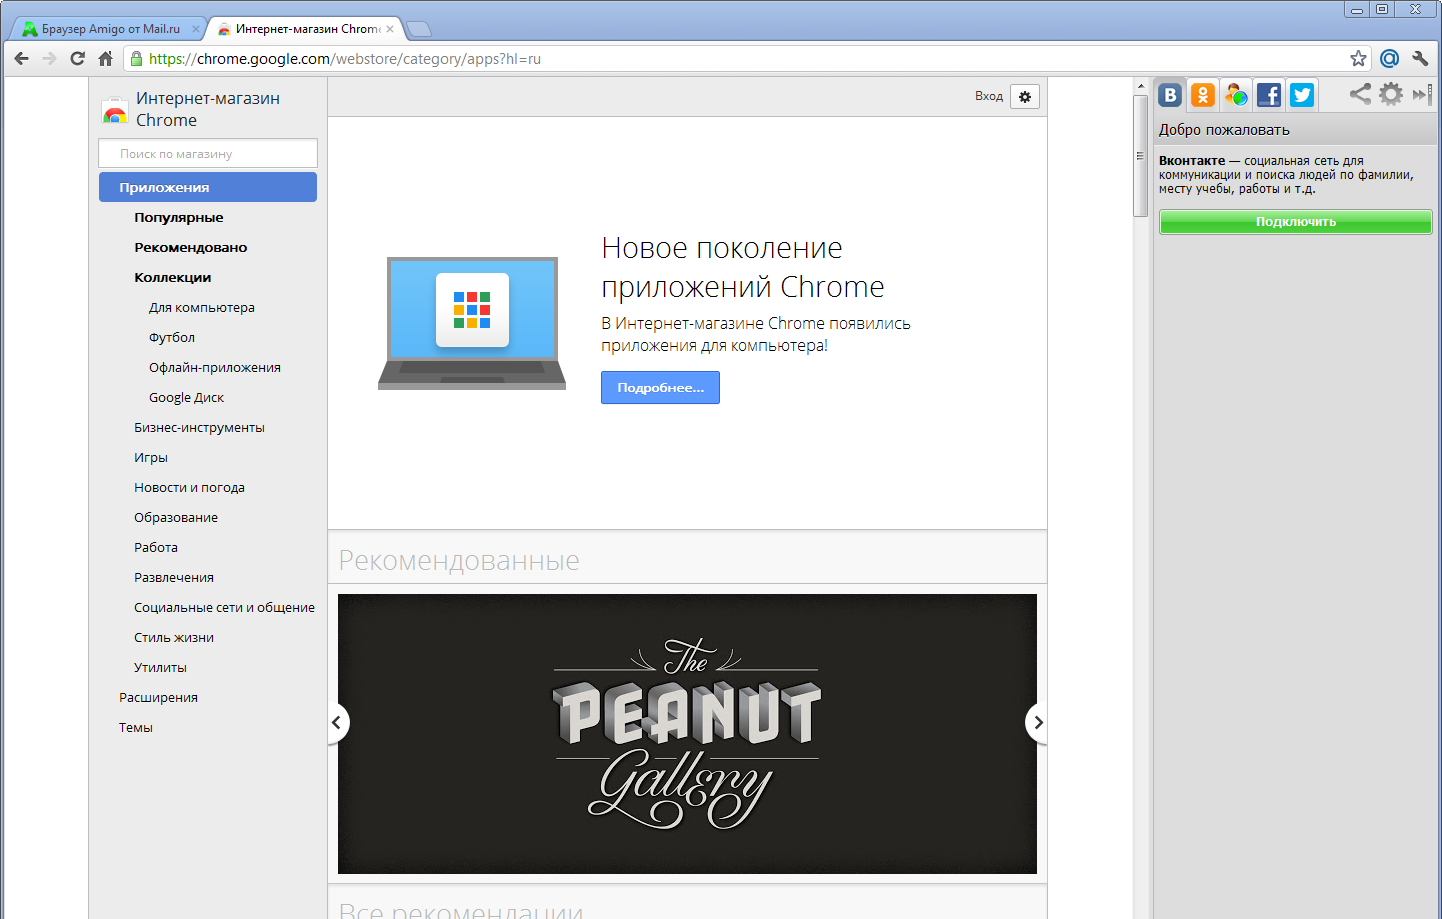Collapse the social sidebar with the arrow icon
Image resolution: width=1442 pixels, height=919 pixels.
point(1421,94)
